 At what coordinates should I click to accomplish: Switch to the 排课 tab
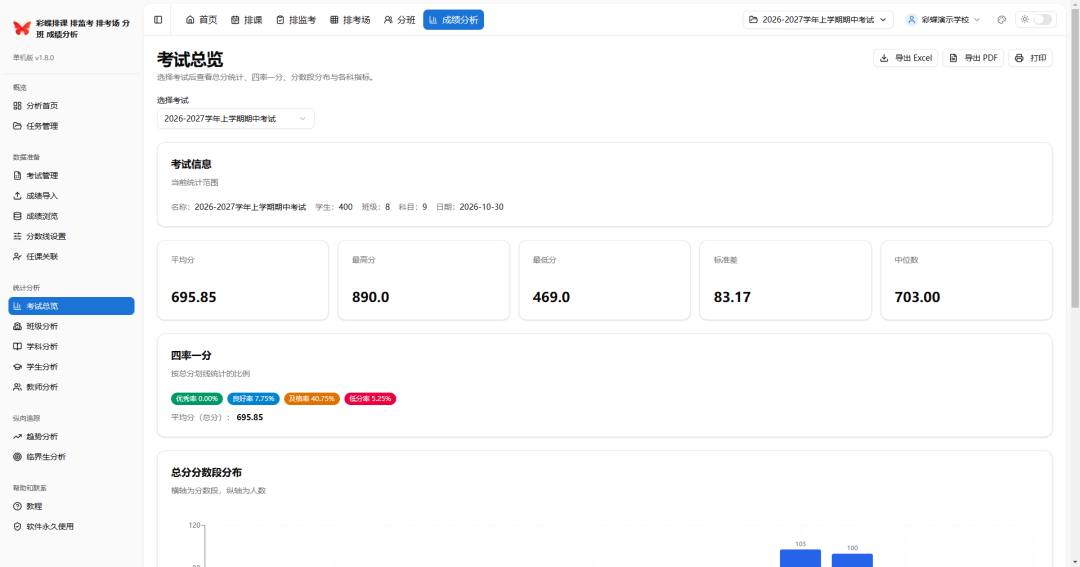tap(247, 20)
